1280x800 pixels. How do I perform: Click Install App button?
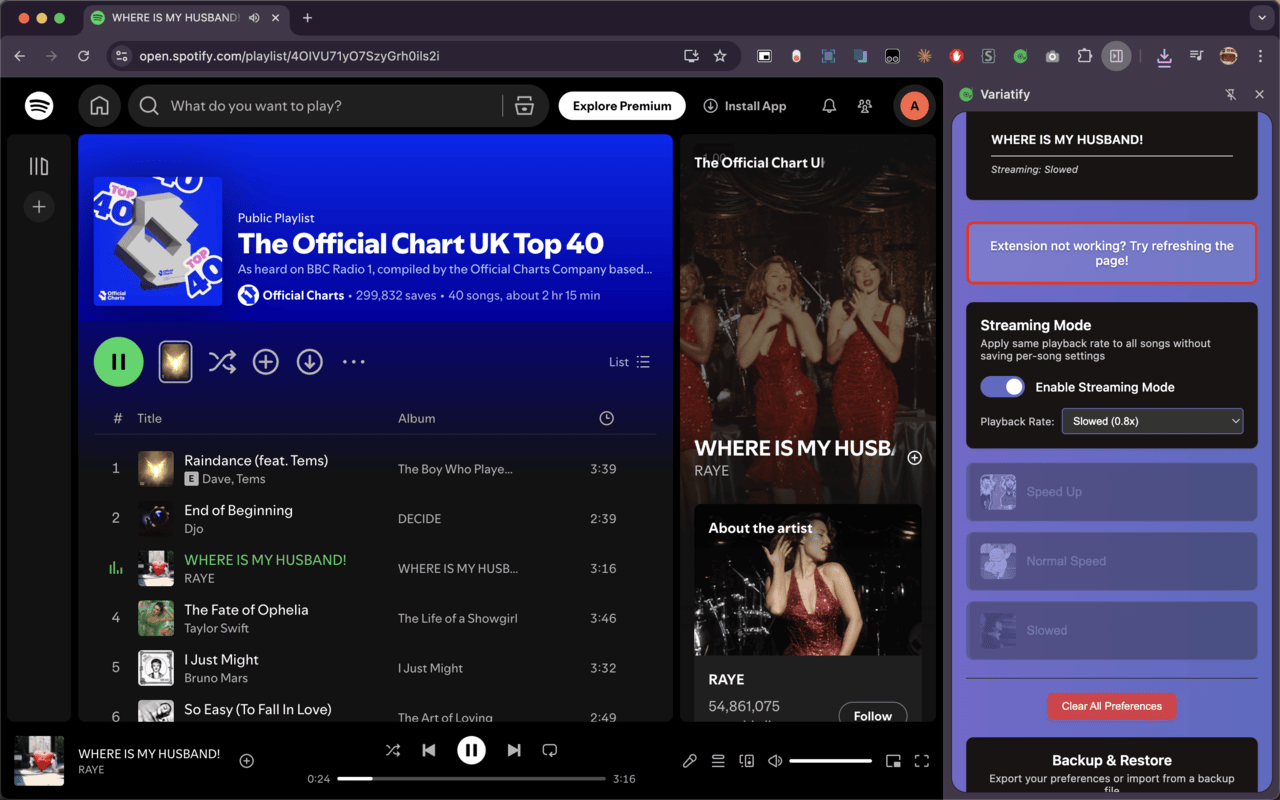pos(745,106)
